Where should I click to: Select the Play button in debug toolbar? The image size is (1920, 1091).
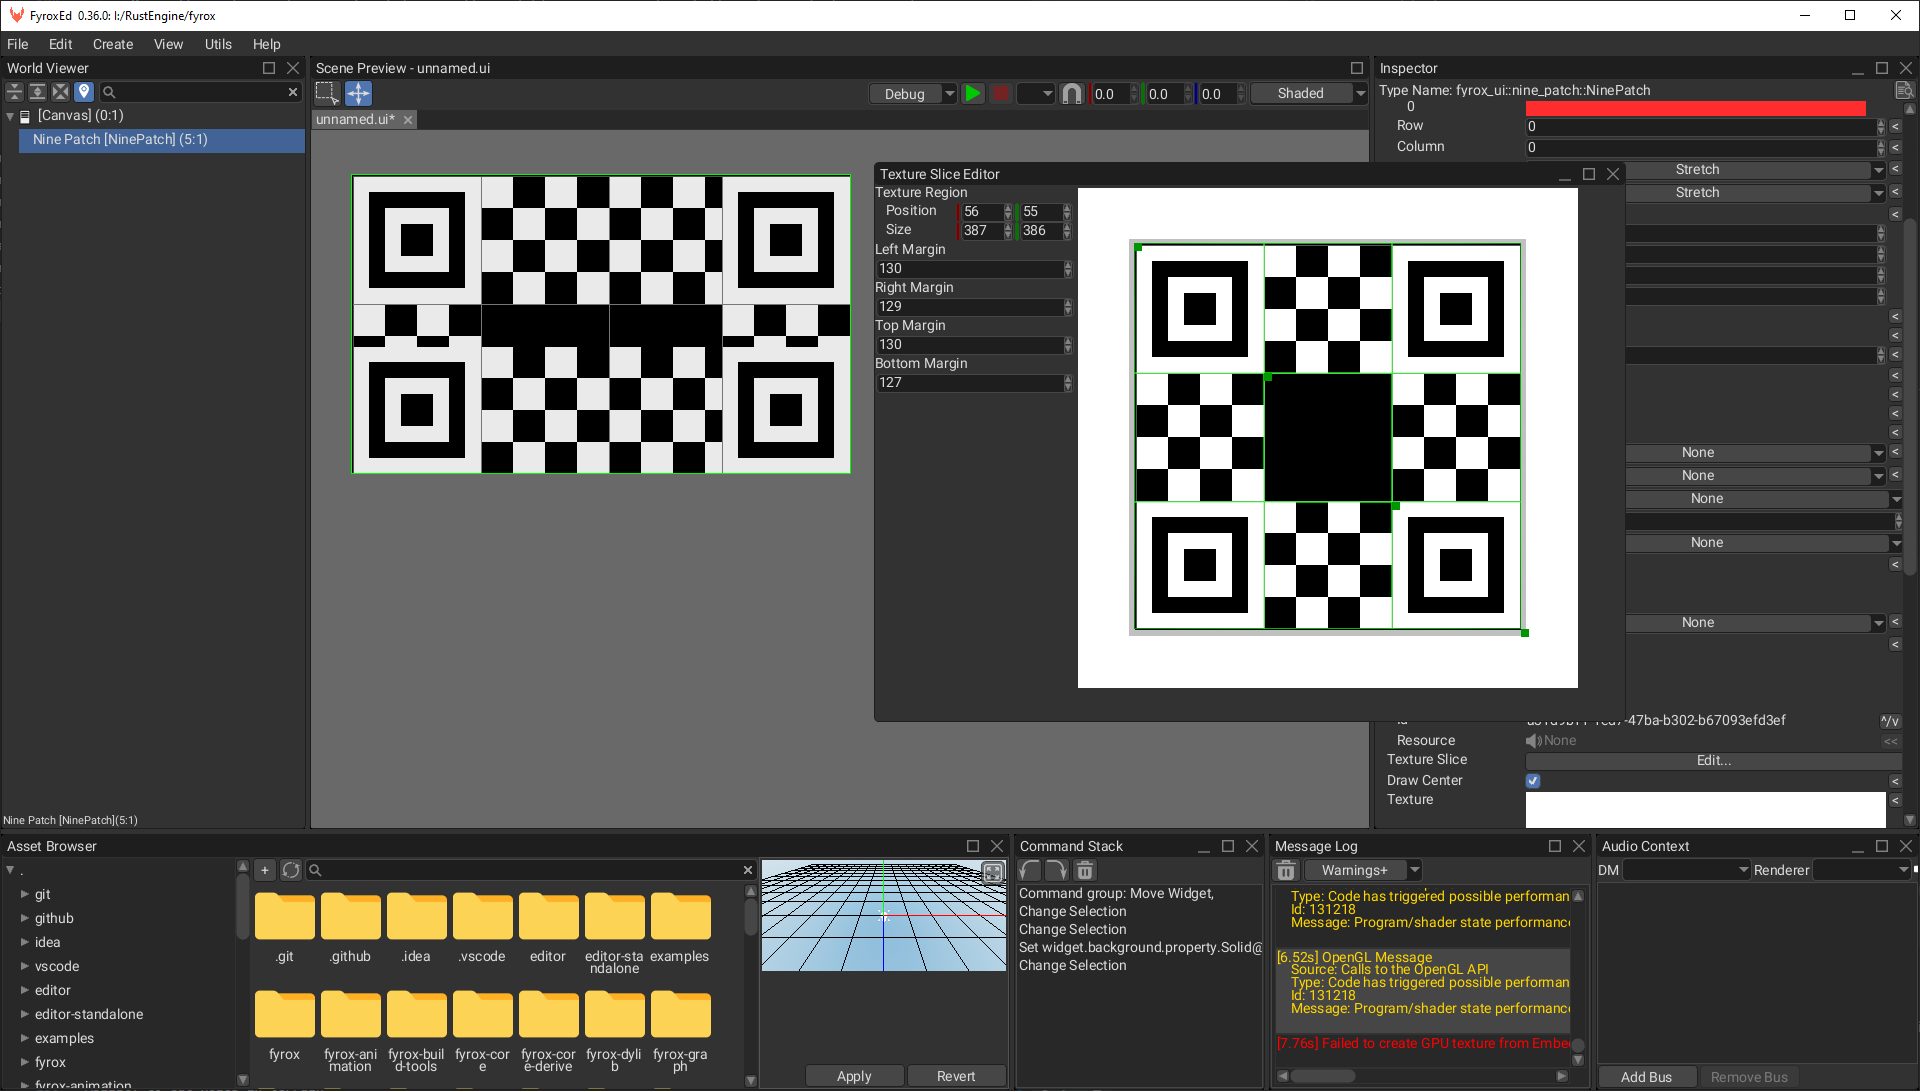[972, 92]
